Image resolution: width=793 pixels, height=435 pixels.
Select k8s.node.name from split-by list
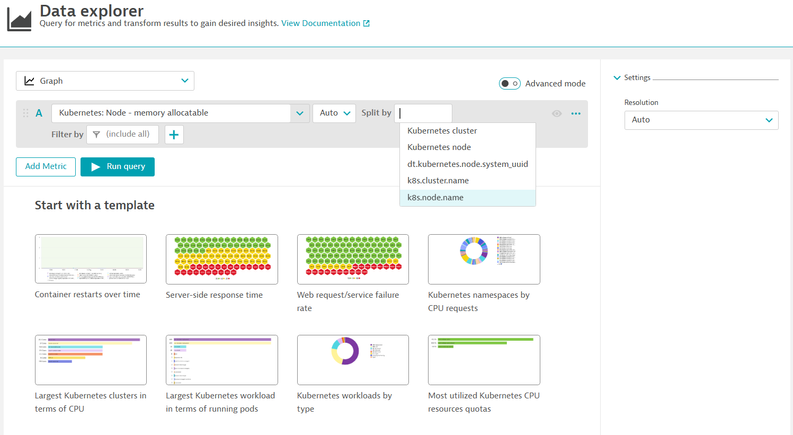[435, 198]
